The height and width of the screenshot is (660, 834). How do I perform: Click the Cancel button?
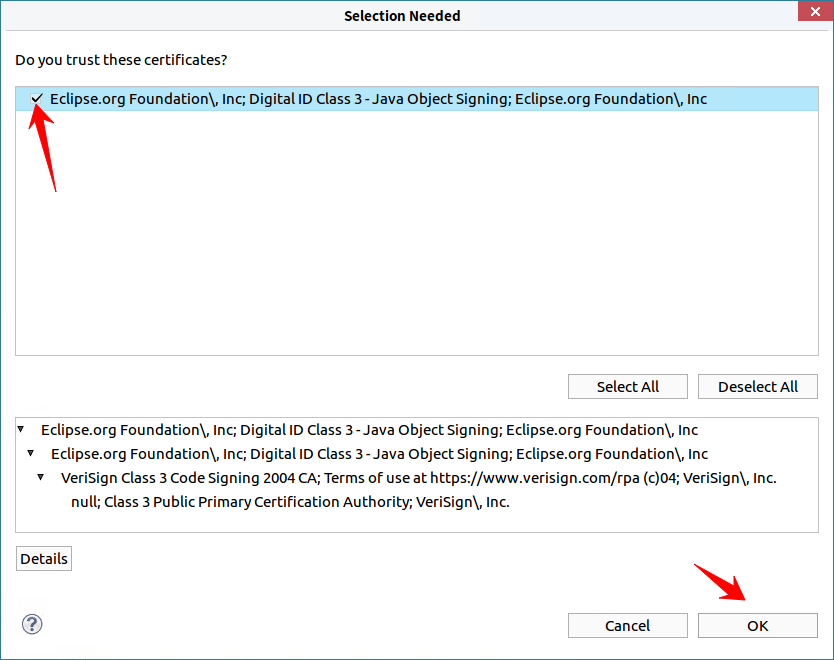(628, 625)
